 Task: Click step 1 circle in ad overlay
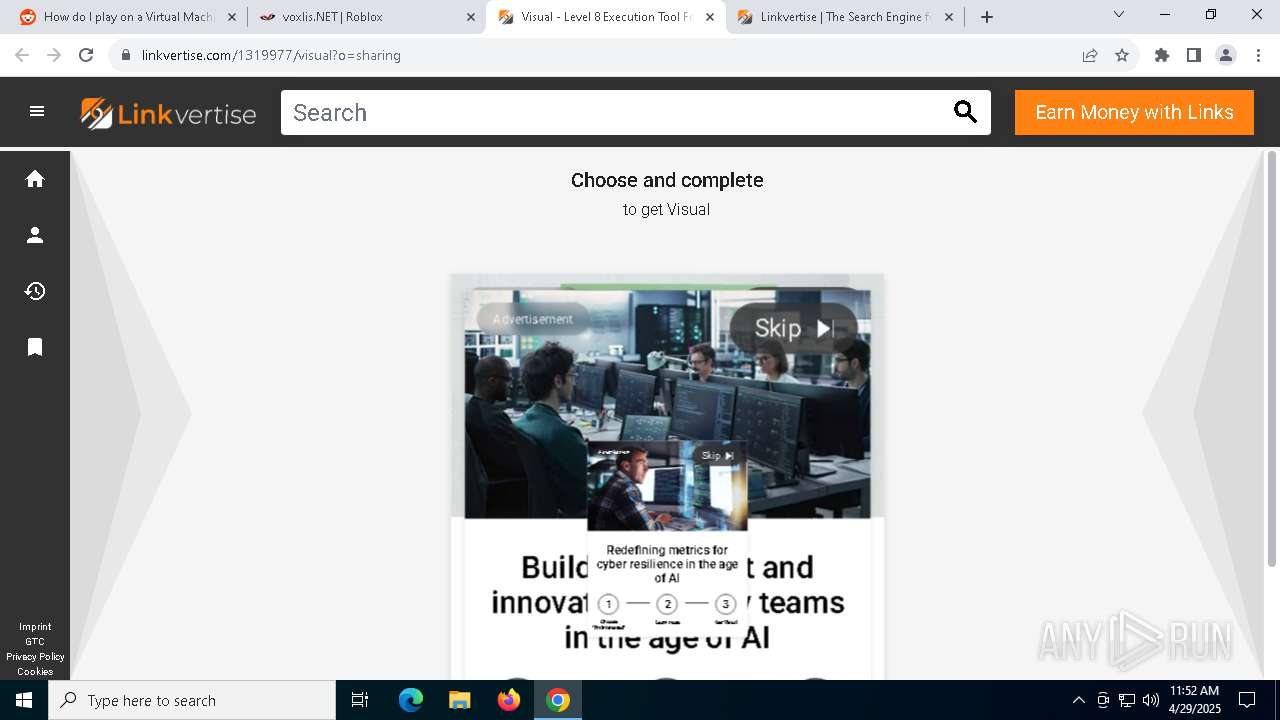click(608, 604)
